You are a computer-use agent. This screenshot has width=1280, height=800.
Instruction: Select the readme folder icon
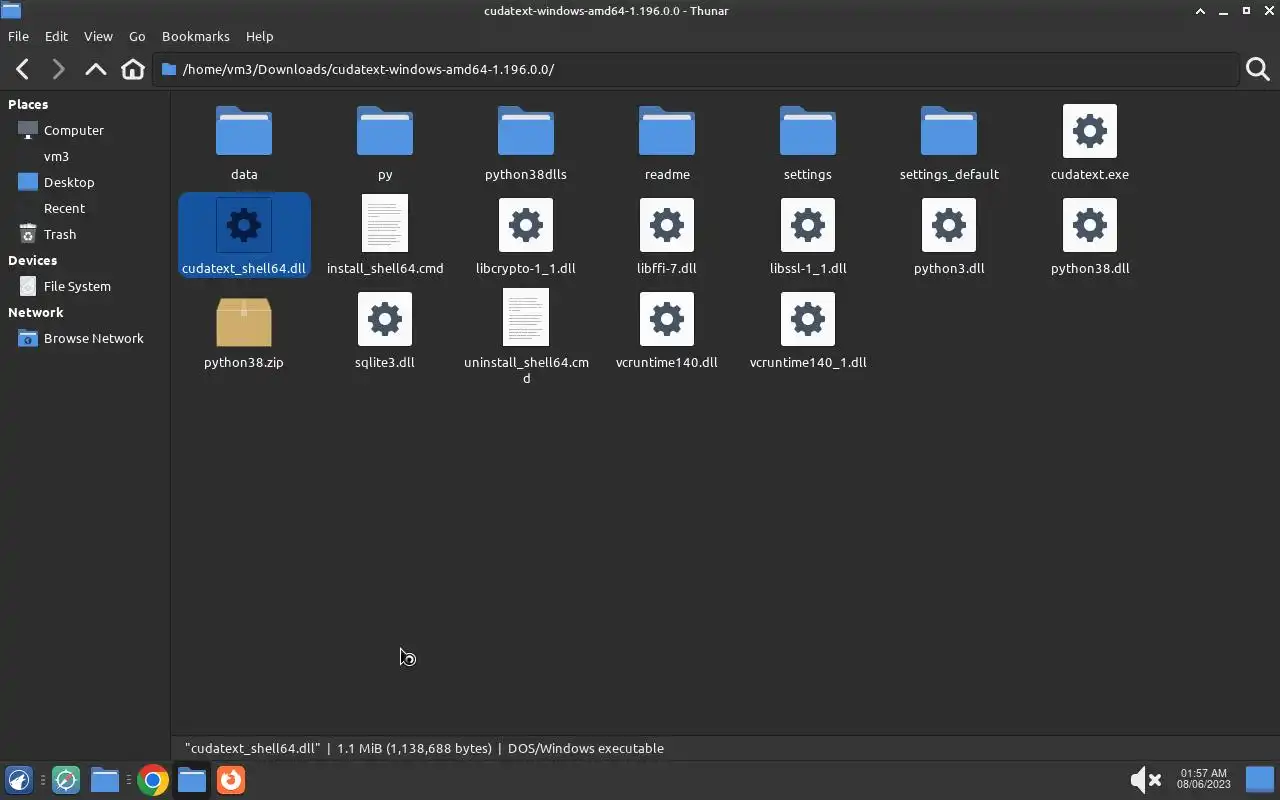pos(667,131)
